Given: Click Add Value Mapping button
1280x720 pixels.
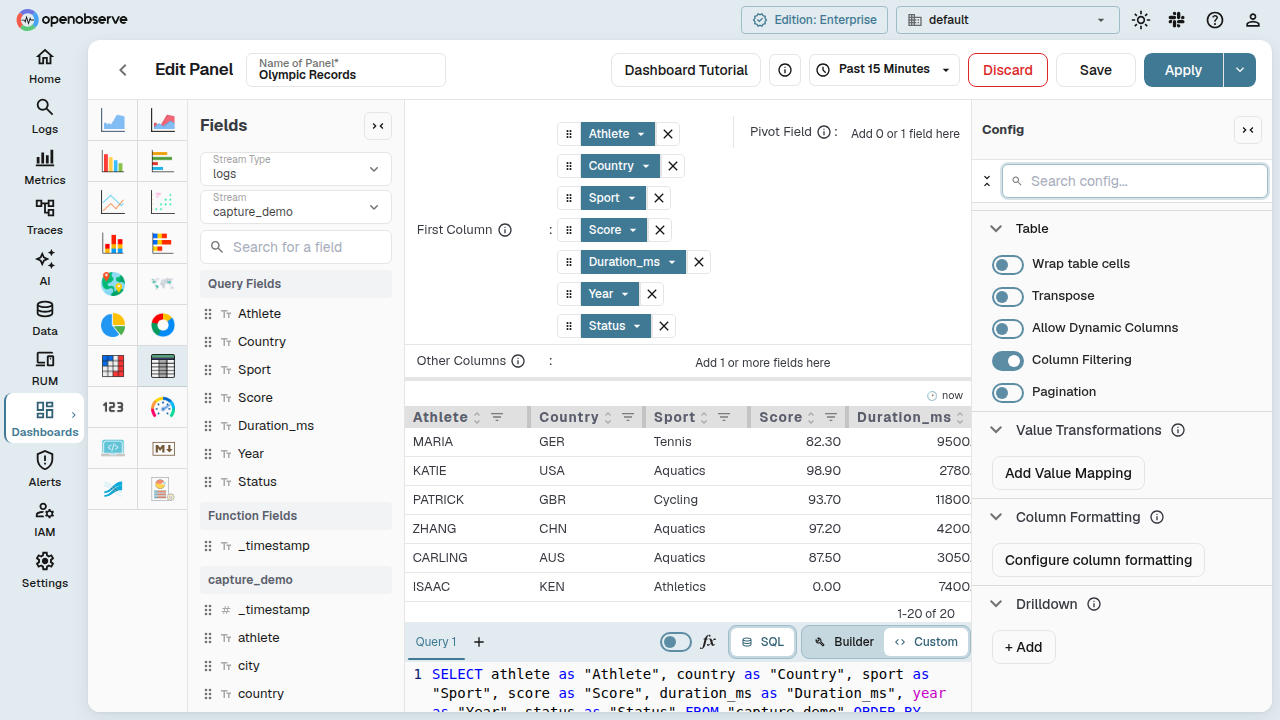Looking at the screenshot, I should (1068, 473).
